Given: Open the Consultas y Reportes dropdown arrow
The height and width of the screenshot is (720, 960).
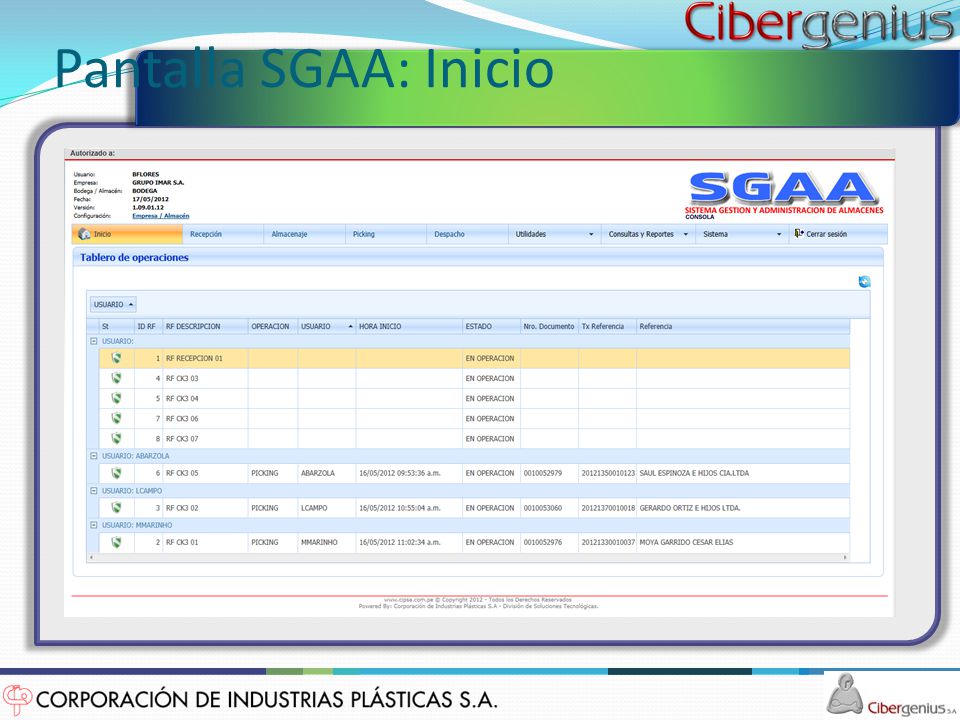Looking at the screenshot, I should click(686, 234).
